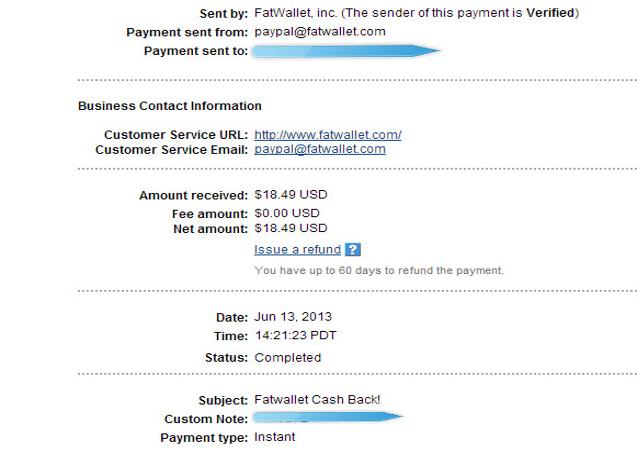The image size is (637, 453).
Task: Click the Jun 13, 2013 date value
Action: (293, 317)
